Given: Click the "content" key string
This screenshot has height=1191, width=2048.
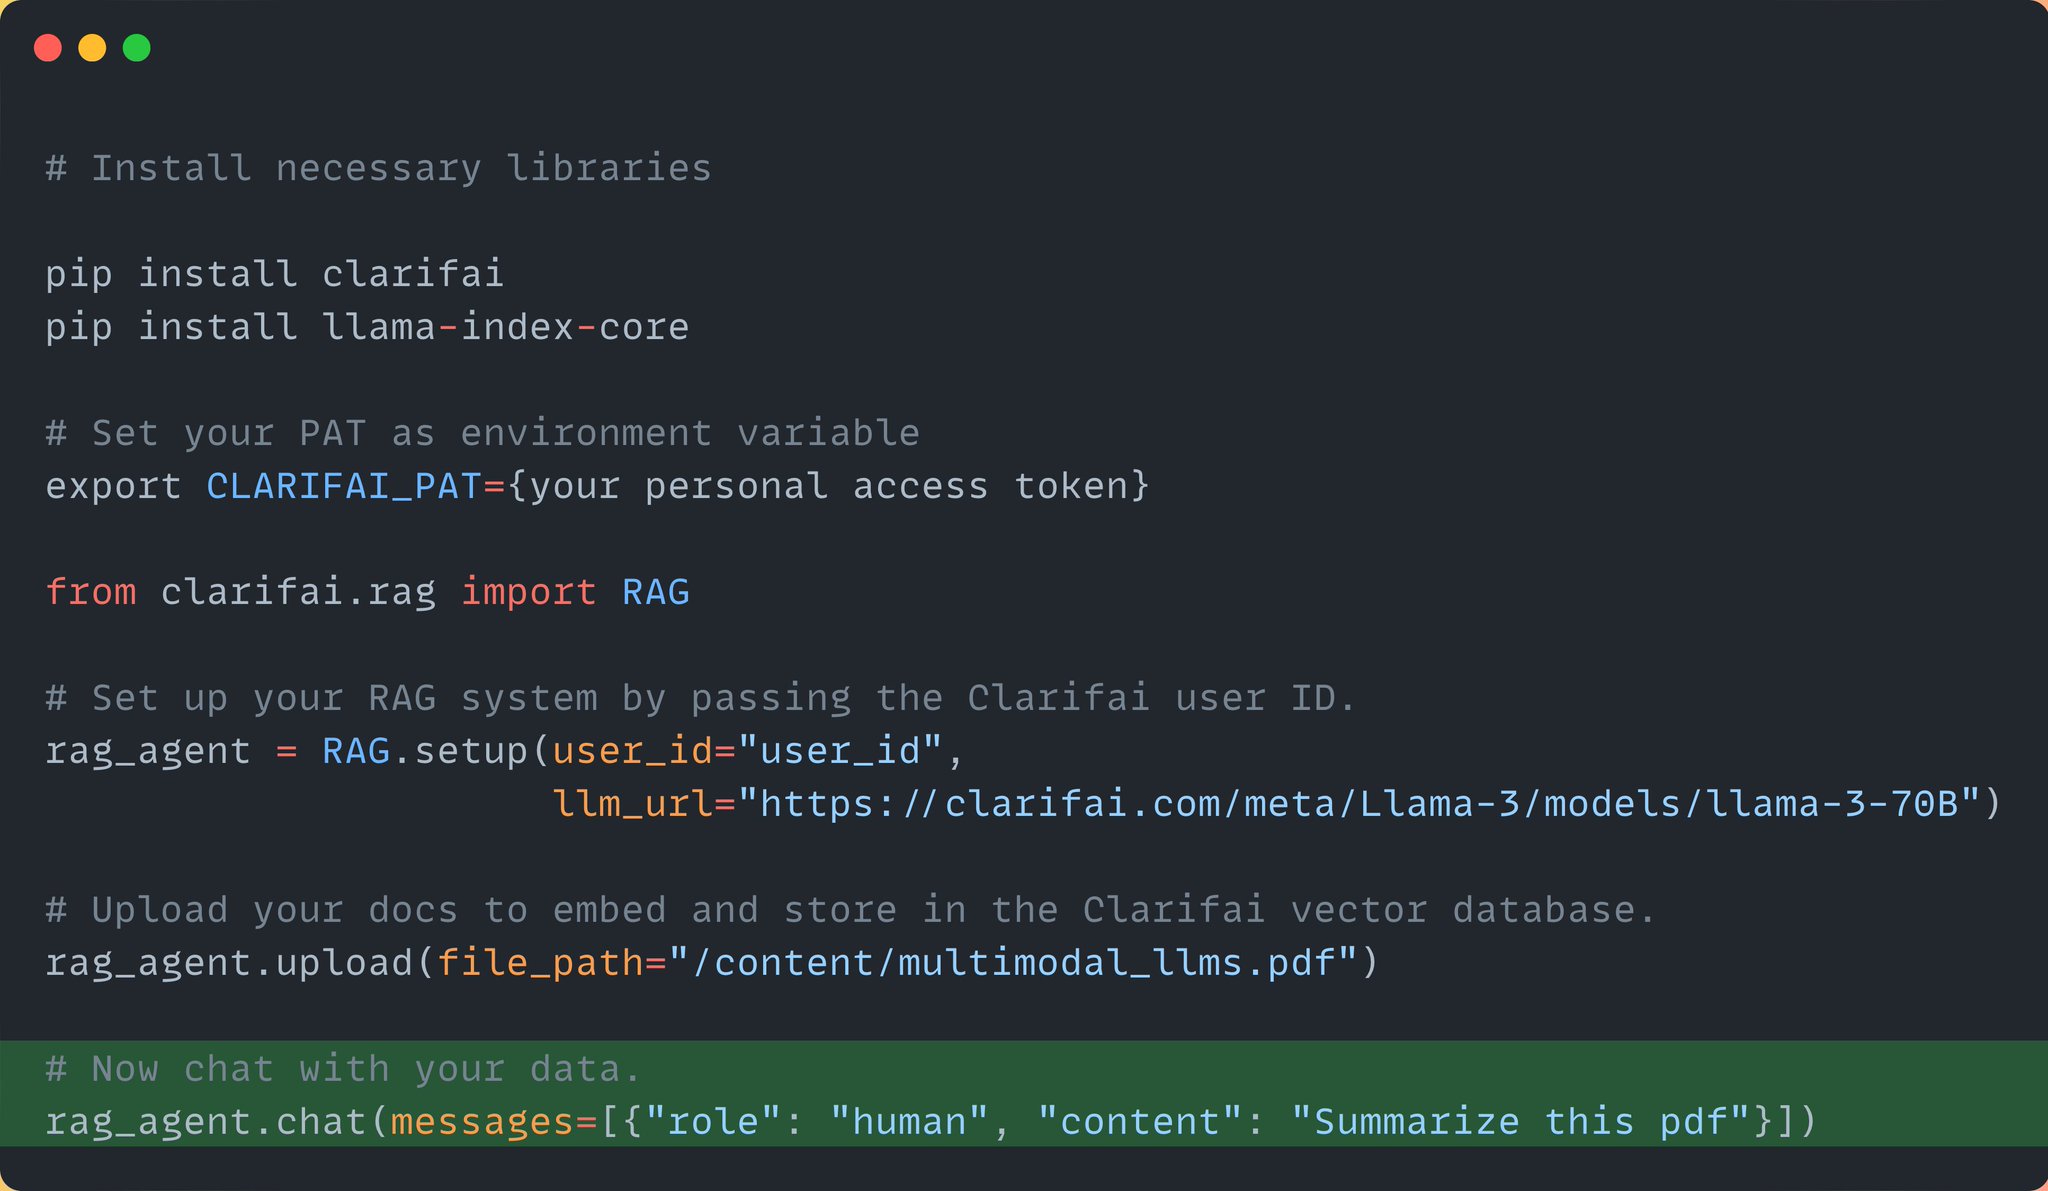Looking at the screenshot, I should (1140, 1122).
